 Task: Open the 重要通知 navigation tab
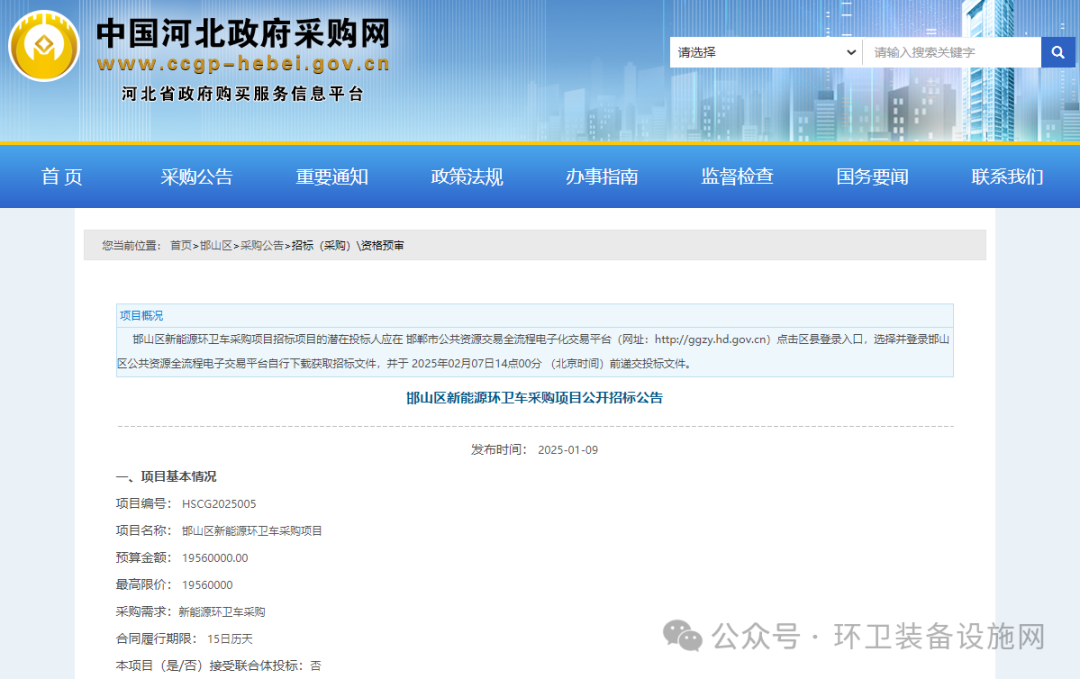pos(332,177)
